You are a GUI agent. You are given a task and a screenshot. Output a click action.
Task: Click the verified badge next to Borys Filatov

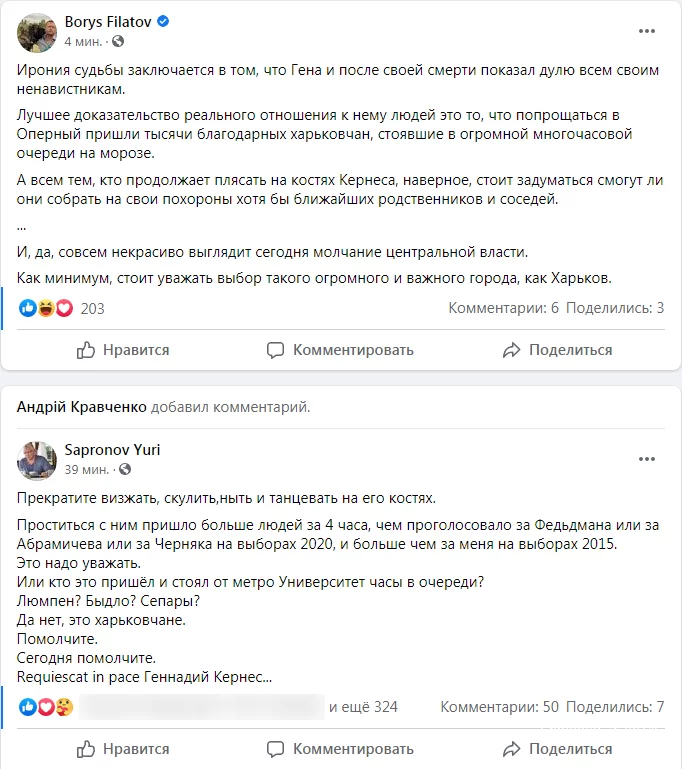(163, 21)
